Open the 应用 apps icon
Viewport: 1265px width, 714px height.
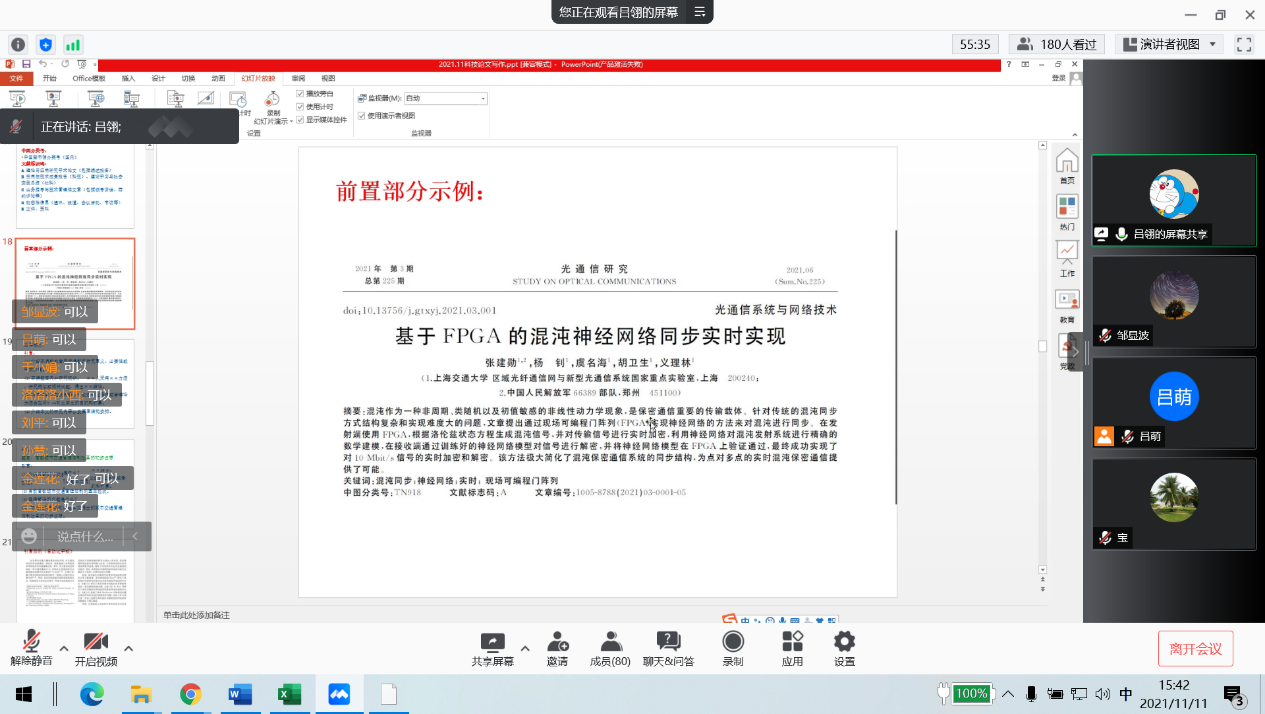click(792, 642)
